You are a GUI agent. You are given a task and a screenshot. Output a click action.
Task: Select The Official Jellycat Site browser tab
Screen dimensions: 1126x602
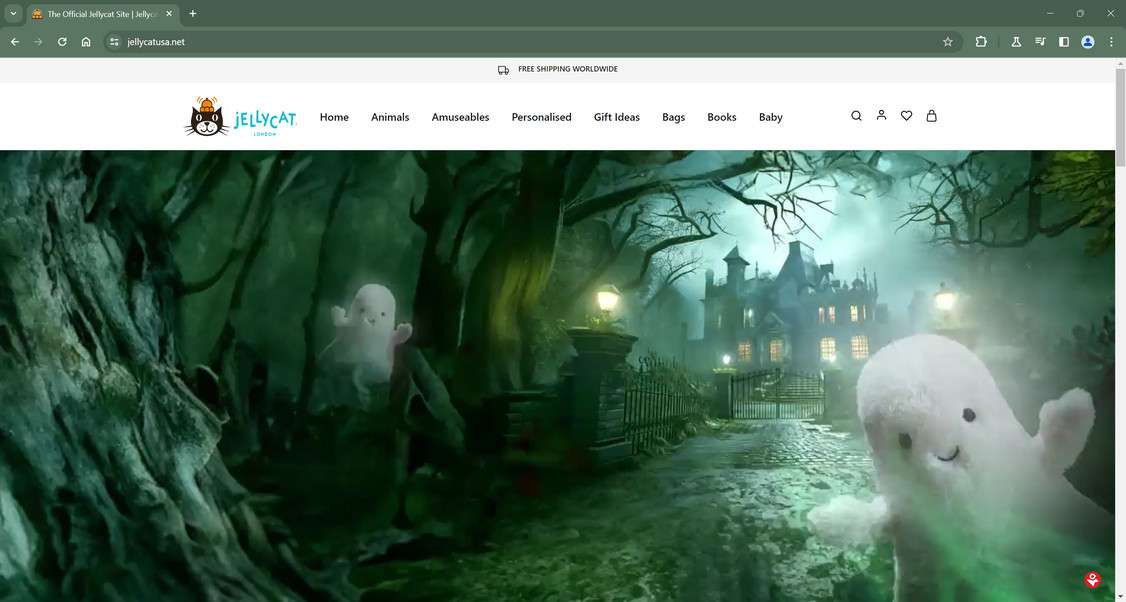click(x=101, y=14)
